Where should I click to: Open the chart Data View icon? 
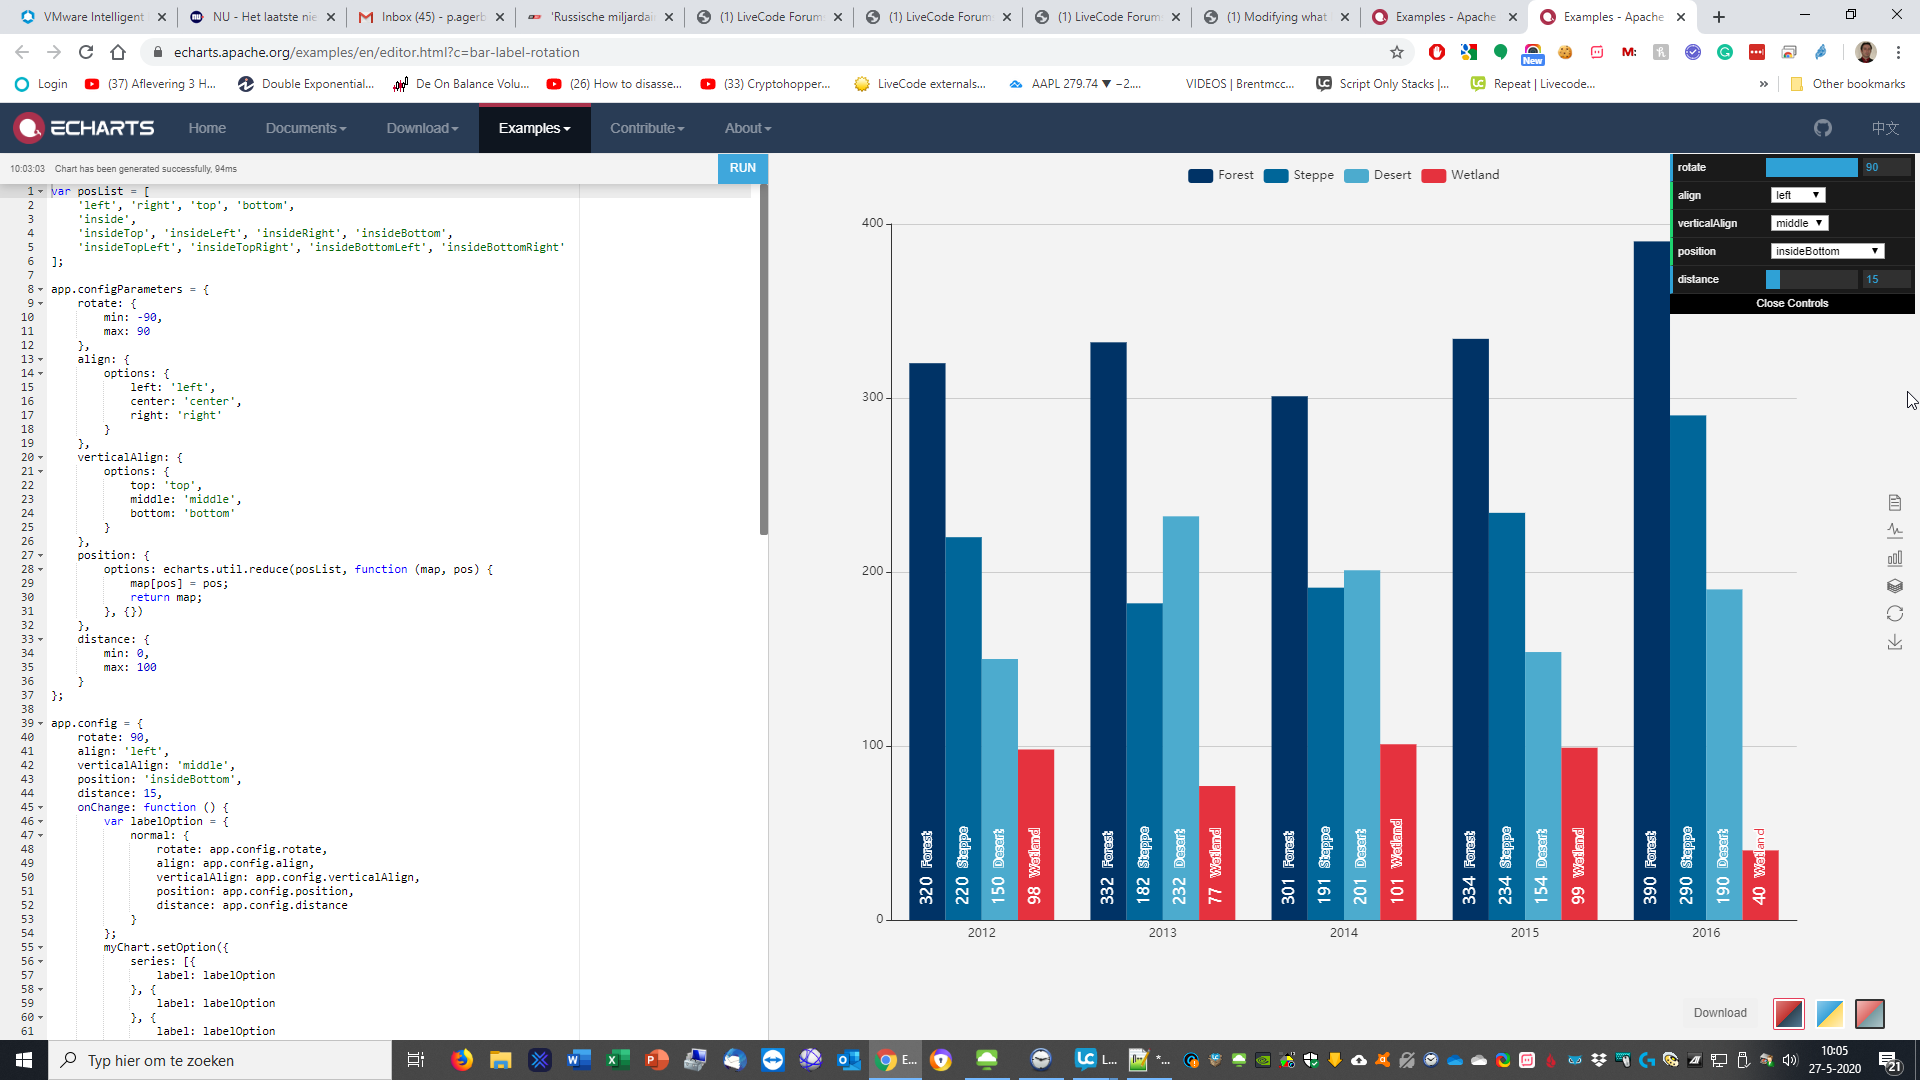pos(1894,502)
